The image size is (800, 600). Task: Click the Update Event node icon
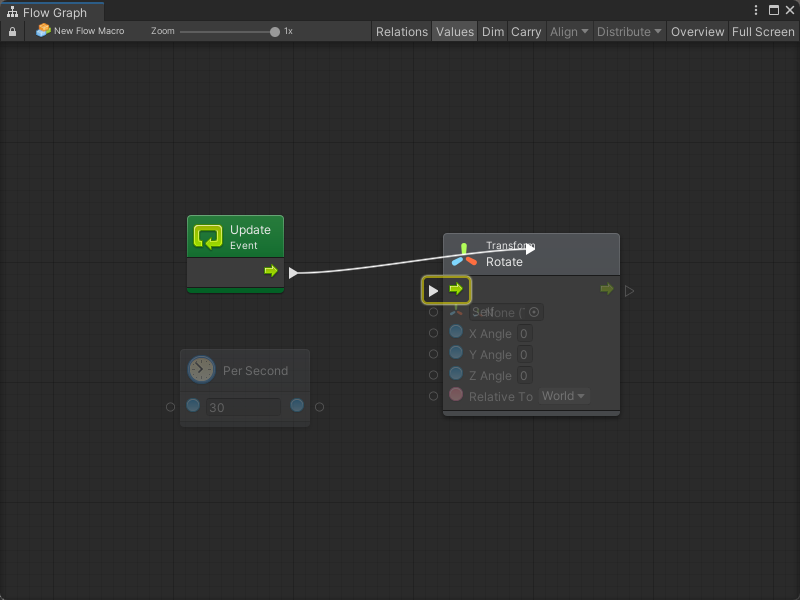tap(208, 237)
